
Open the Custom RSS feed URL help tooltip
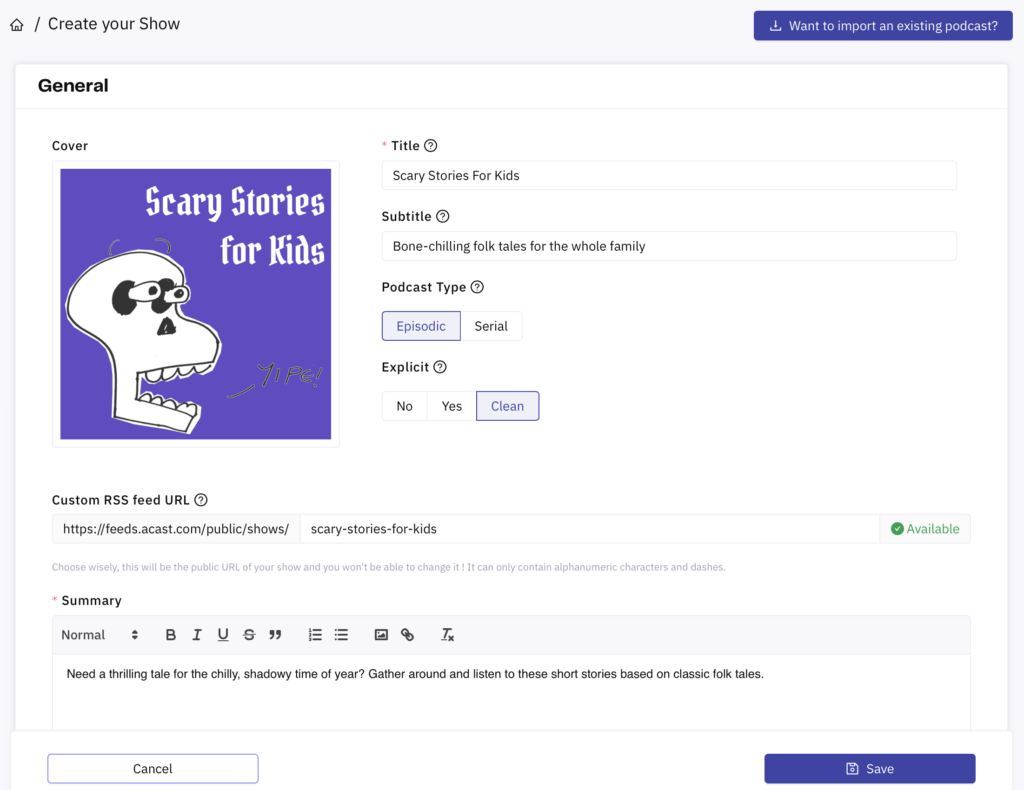pyautogui.click(x=200, y=499)
